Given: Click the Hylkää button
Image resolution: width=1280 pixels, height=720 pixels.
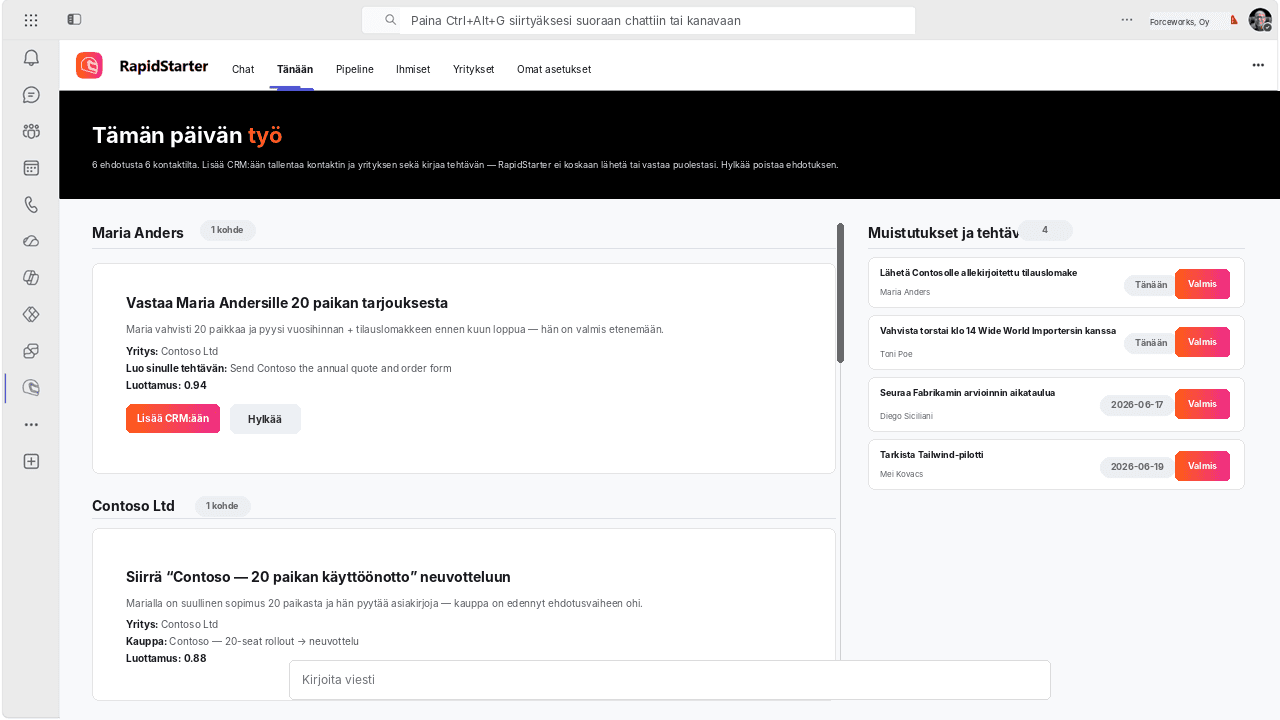Looking at the screenshot, I should tap(265, 419).
